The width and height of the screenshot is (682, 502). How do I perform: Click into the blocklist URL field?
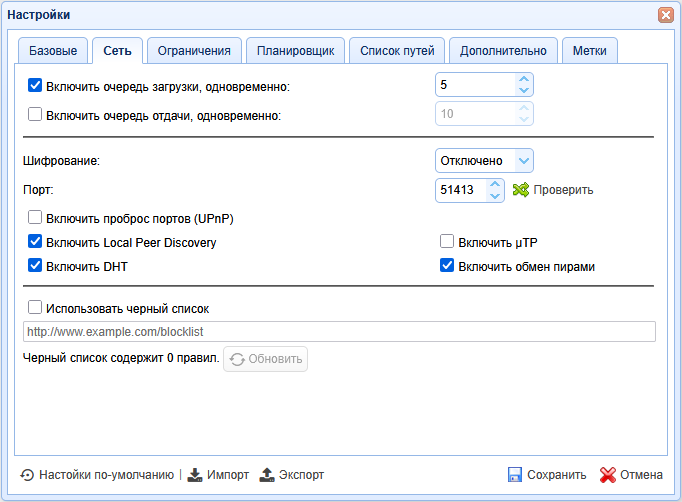coord(339,331)
